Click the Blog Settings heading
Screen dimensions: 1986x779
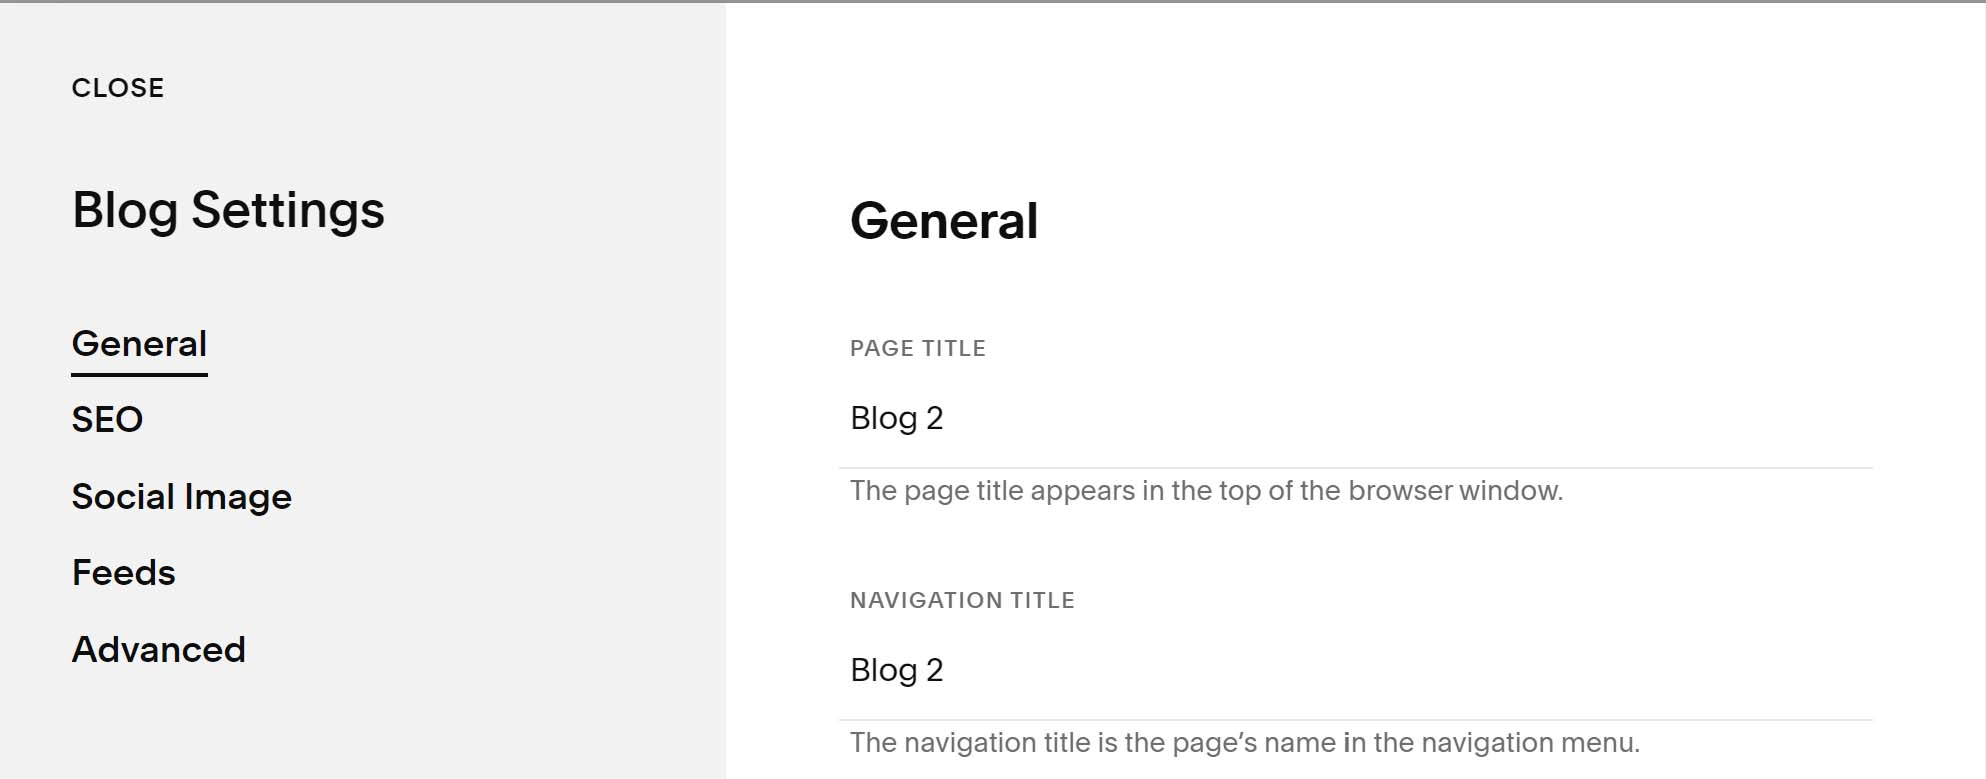(228, 210)
